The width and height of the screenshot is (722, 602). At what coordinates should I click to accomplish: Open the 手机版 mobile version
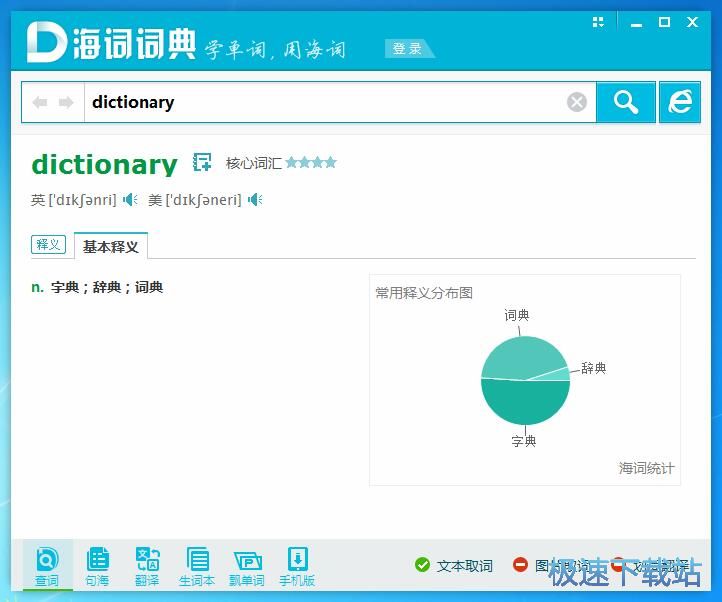click(x=297, y=566)
